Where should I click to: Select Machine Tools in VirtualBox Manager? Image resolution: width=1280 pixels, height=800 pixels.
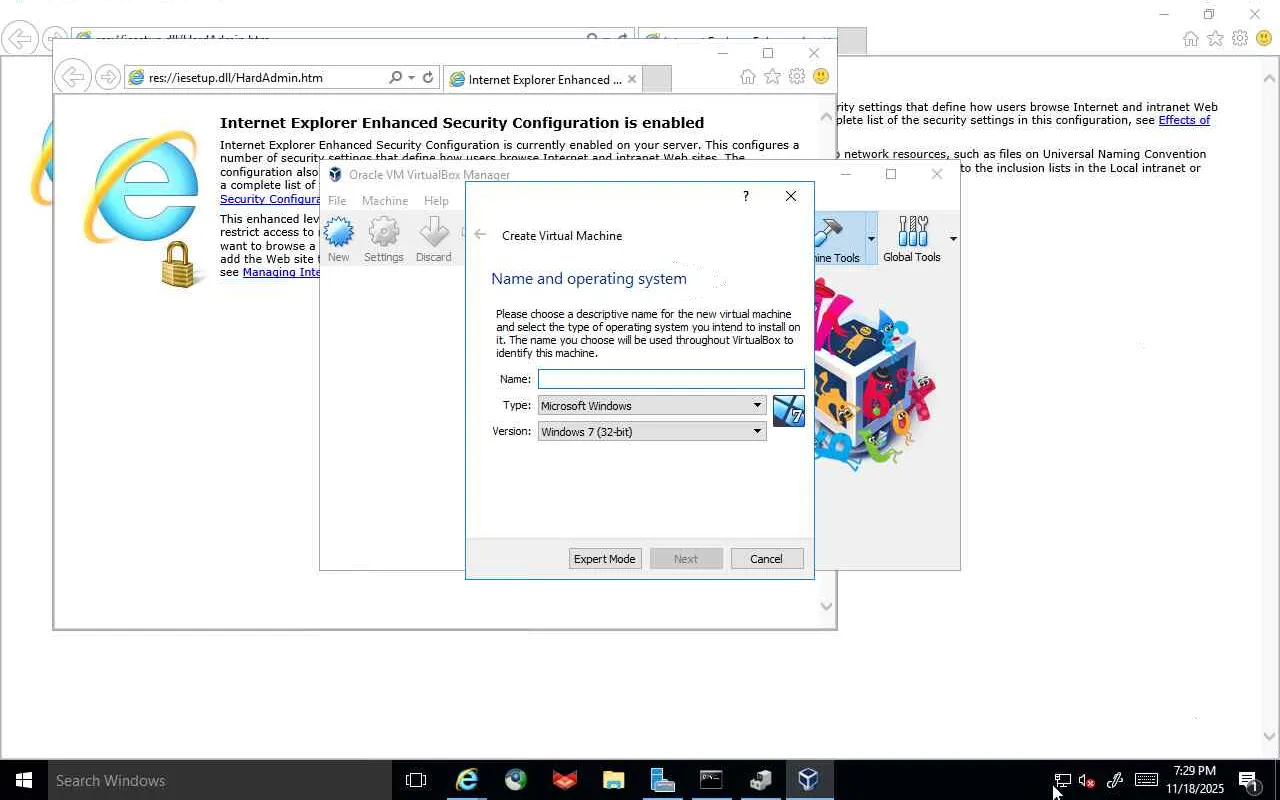(x=838, y=240)
